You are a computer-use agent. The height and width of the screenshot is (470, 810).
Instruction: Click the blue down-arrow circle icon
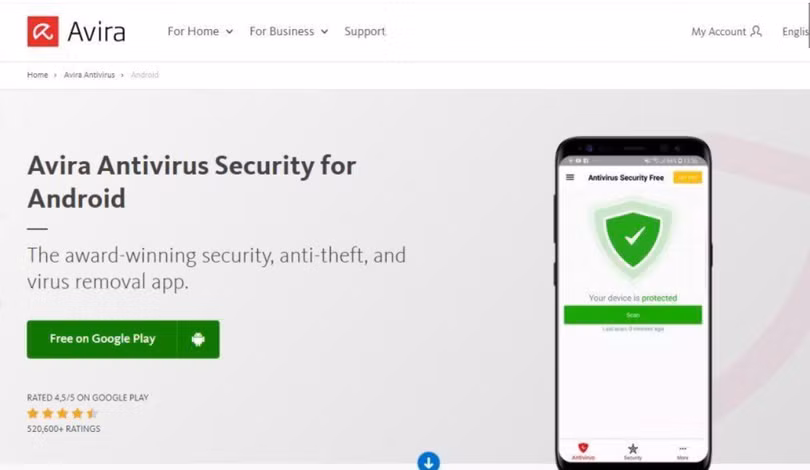(429, 461)
